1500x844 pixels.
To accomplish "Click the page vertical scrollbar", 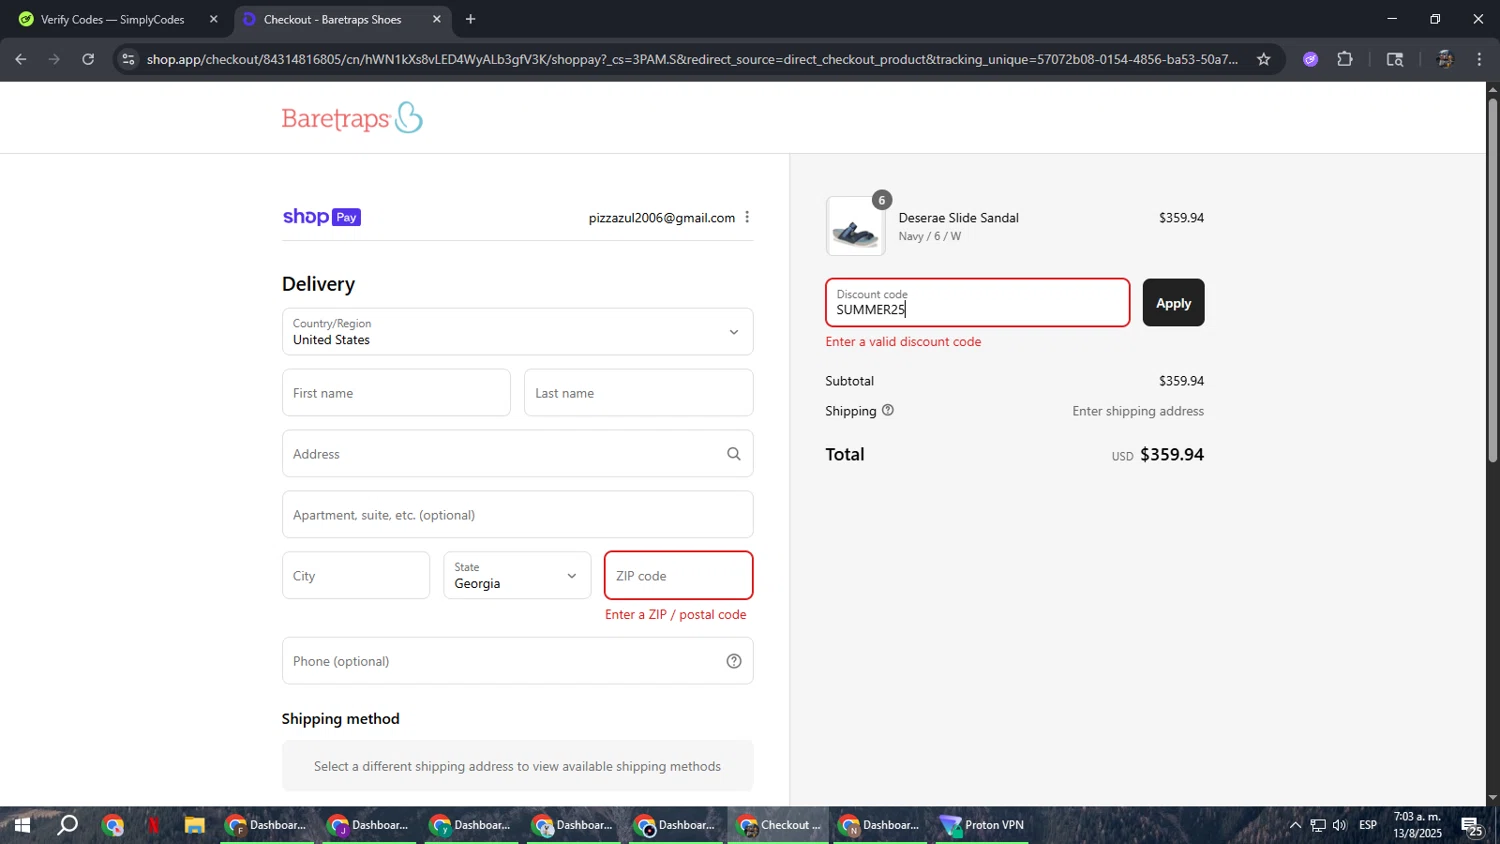I will point(1493,280).
